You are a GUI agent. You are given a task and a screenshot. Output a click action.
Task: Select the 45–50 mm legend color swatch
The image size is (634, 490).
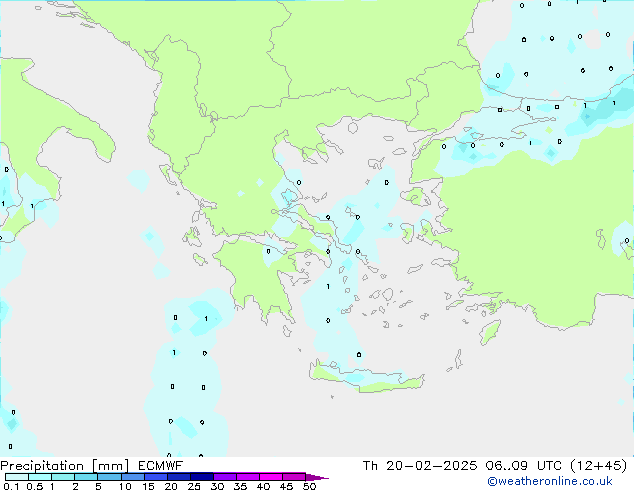(294, 477)
